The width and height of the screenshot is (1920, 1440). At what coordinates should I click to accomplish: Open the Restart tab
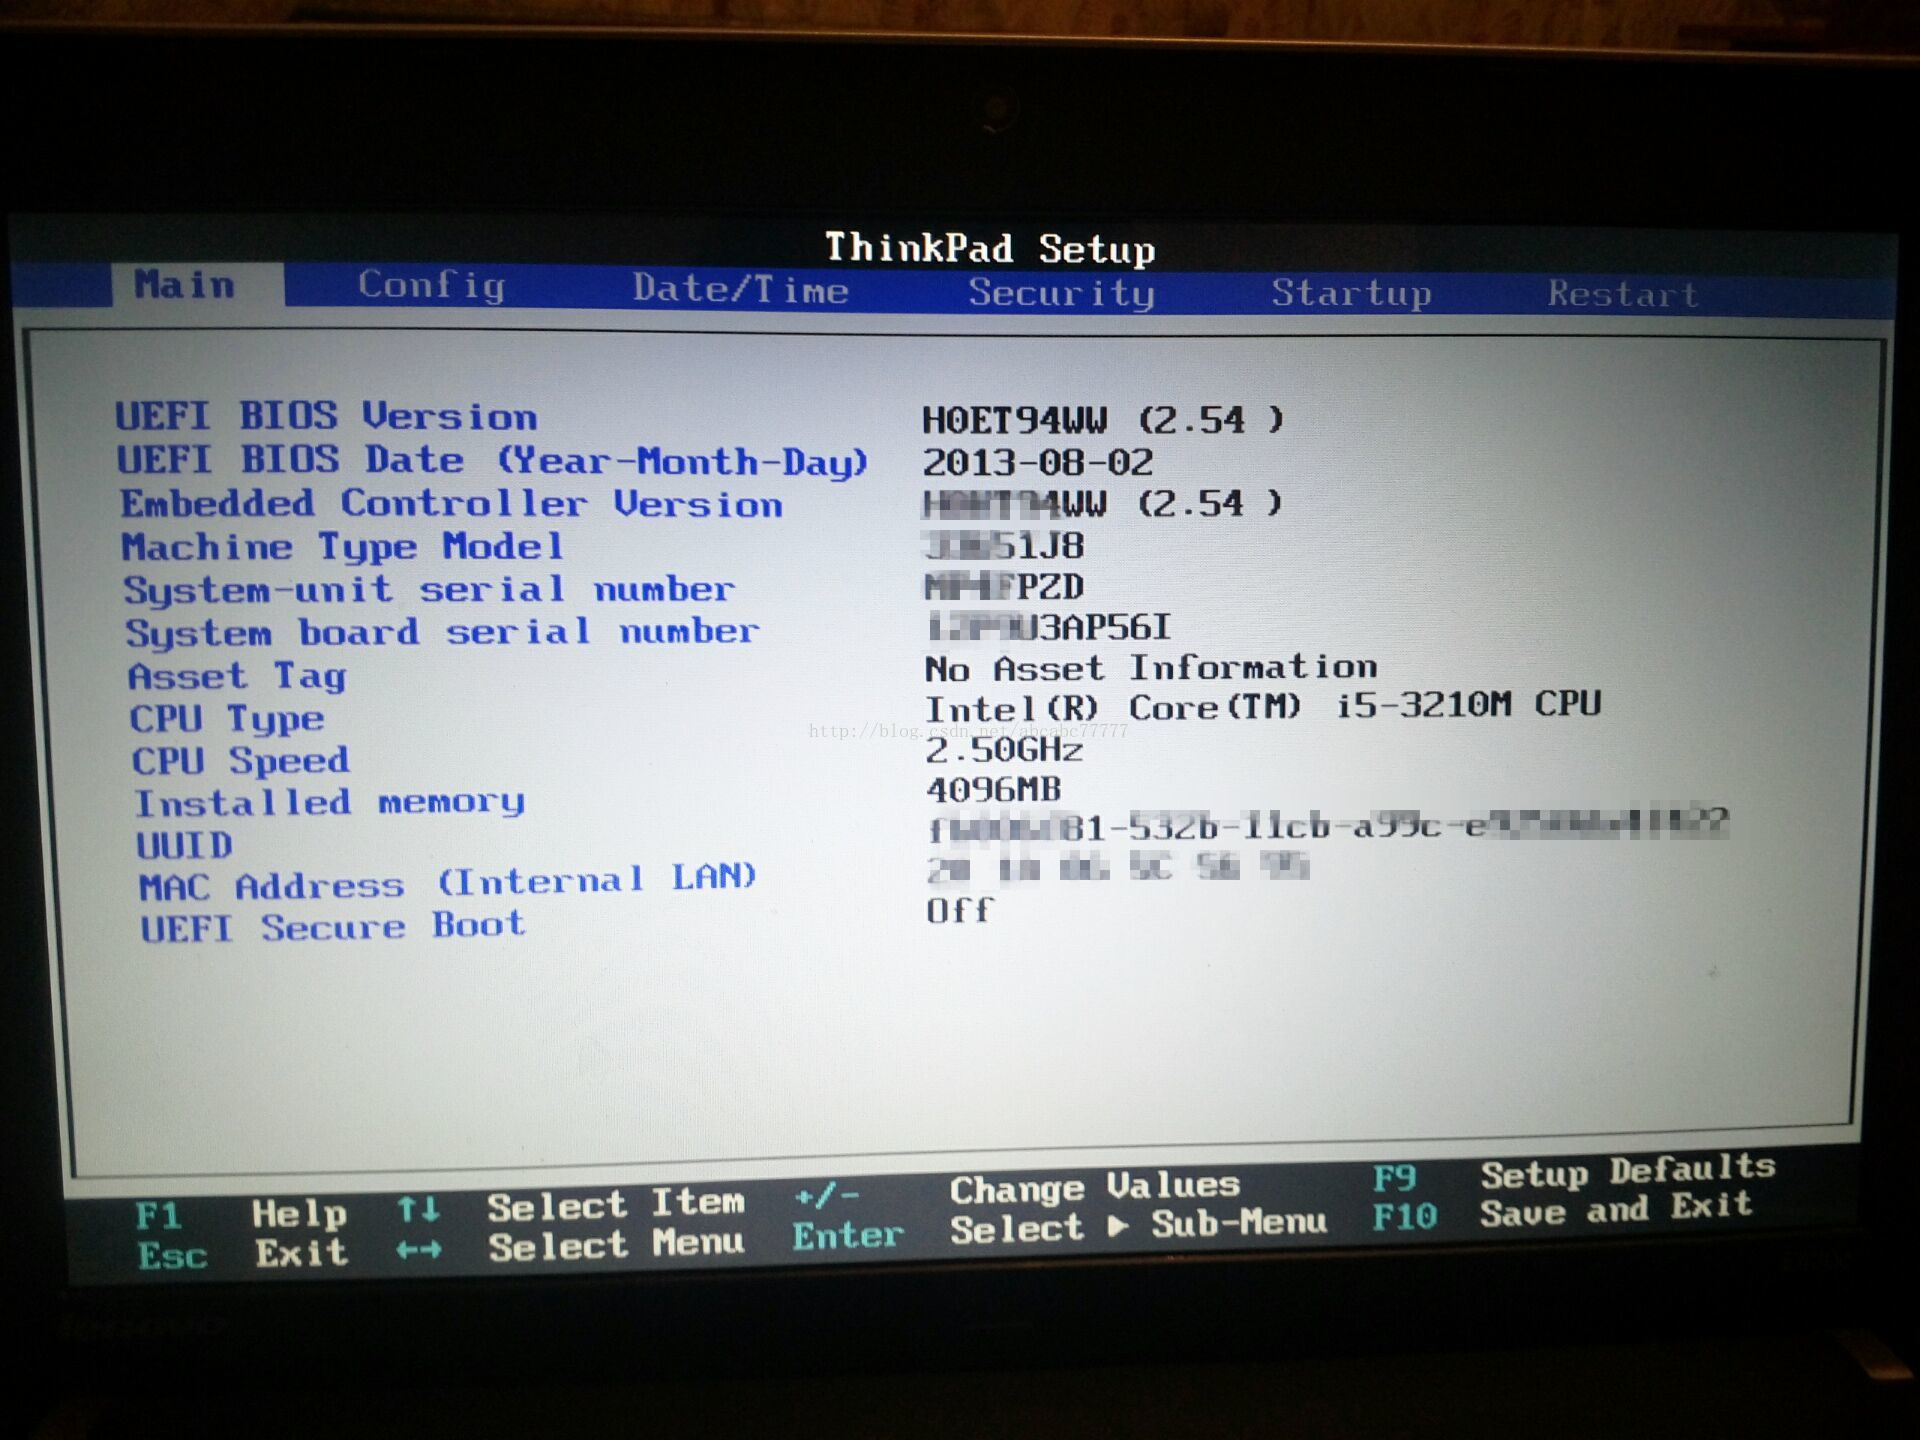[x=1623, y=294]
